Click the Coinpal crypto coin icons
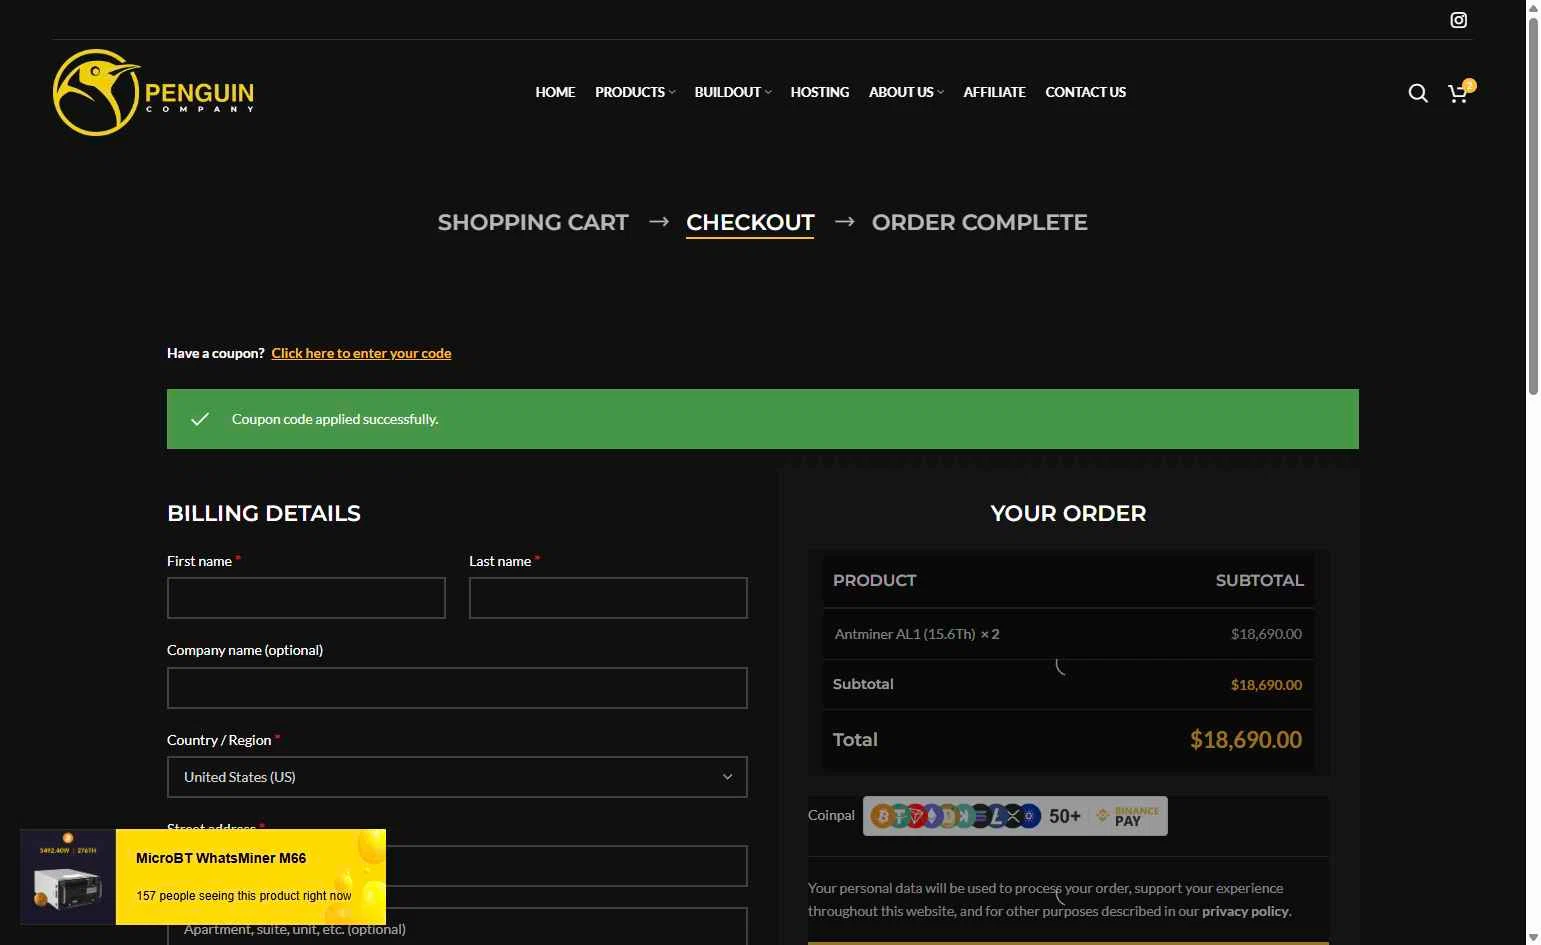The height and width of the screenshot is (945, 1541). (955, 816)
